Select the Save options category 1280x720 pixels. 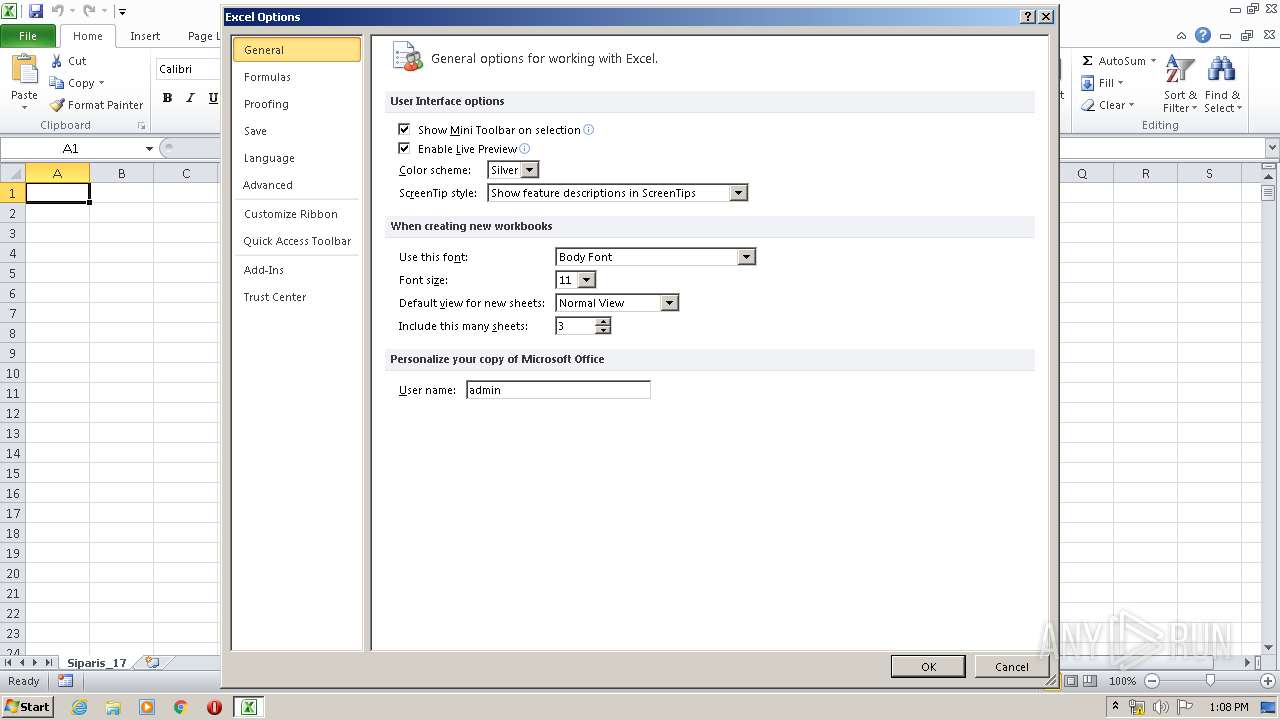pyautogui.click(x=296, y=131)
